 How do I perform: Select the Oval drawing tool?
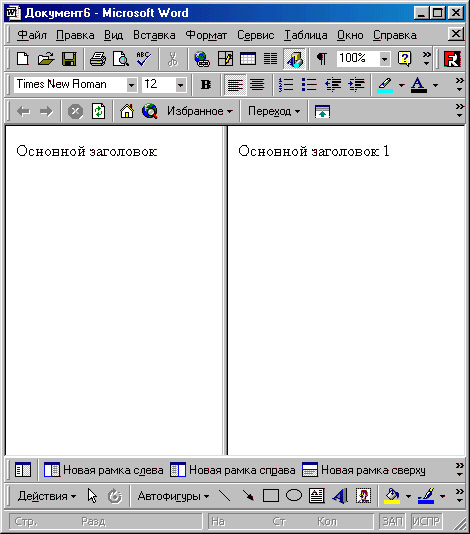pos(294,496)
